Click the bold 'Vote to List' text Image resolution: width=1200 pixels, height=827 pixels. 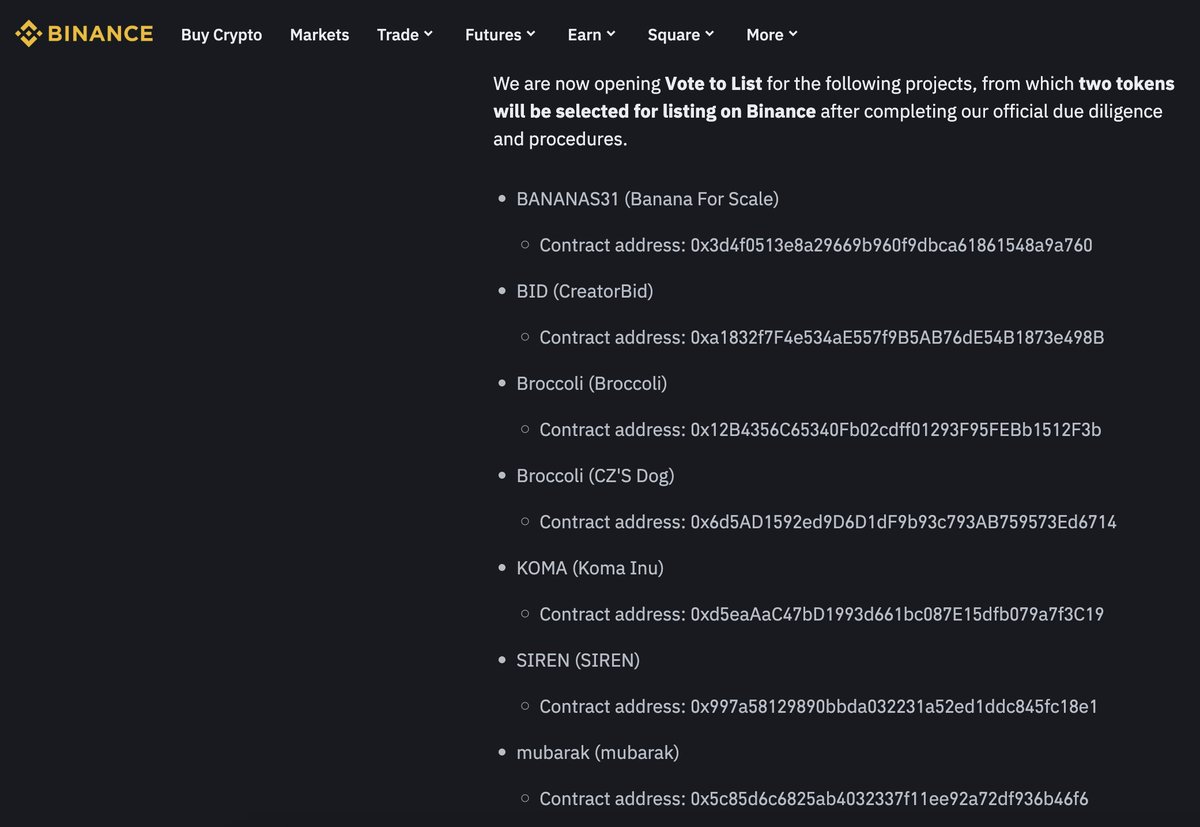click(x=713, y=83)
